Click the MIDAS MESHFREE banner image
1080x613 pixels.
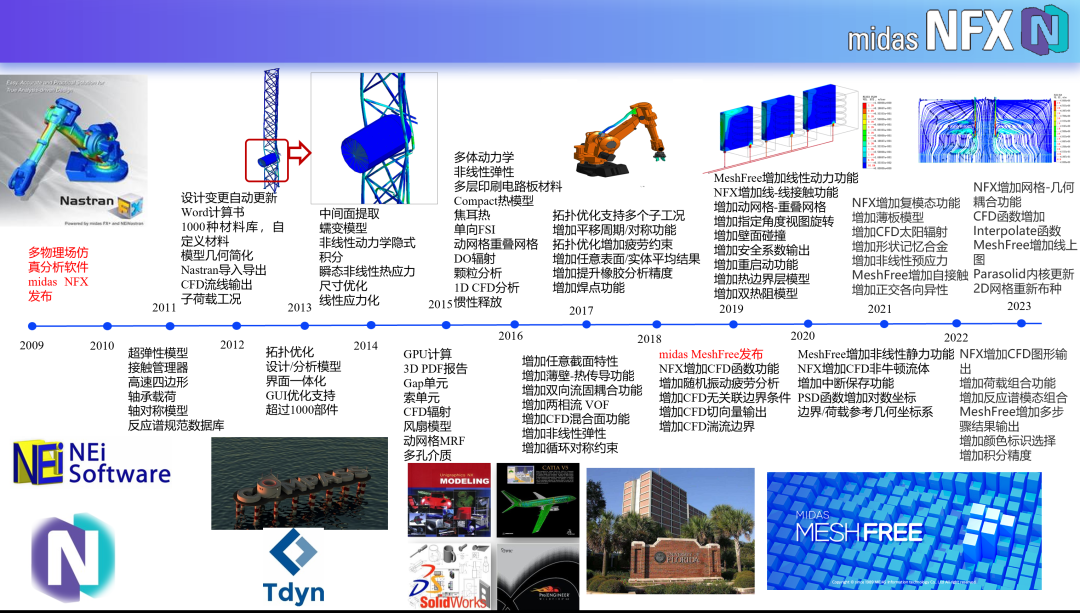click(x=904, y=530)
